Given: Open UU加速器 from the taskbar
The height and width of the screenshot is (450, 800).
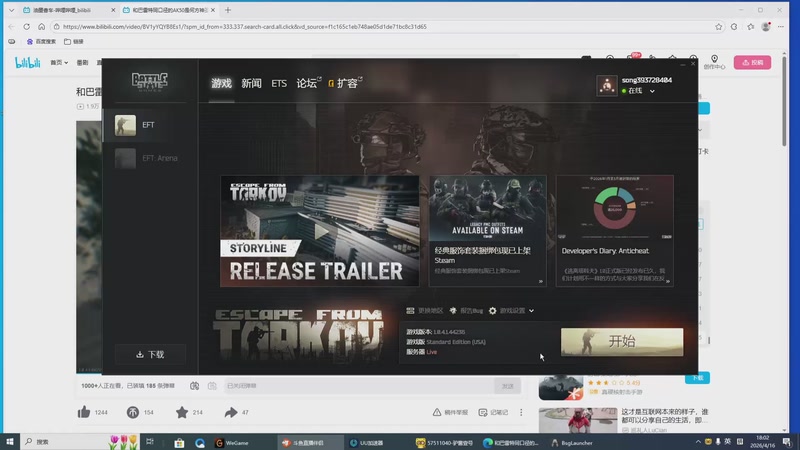Looking at the screenshot, I should pyautogui.click(x=367, y=442).
